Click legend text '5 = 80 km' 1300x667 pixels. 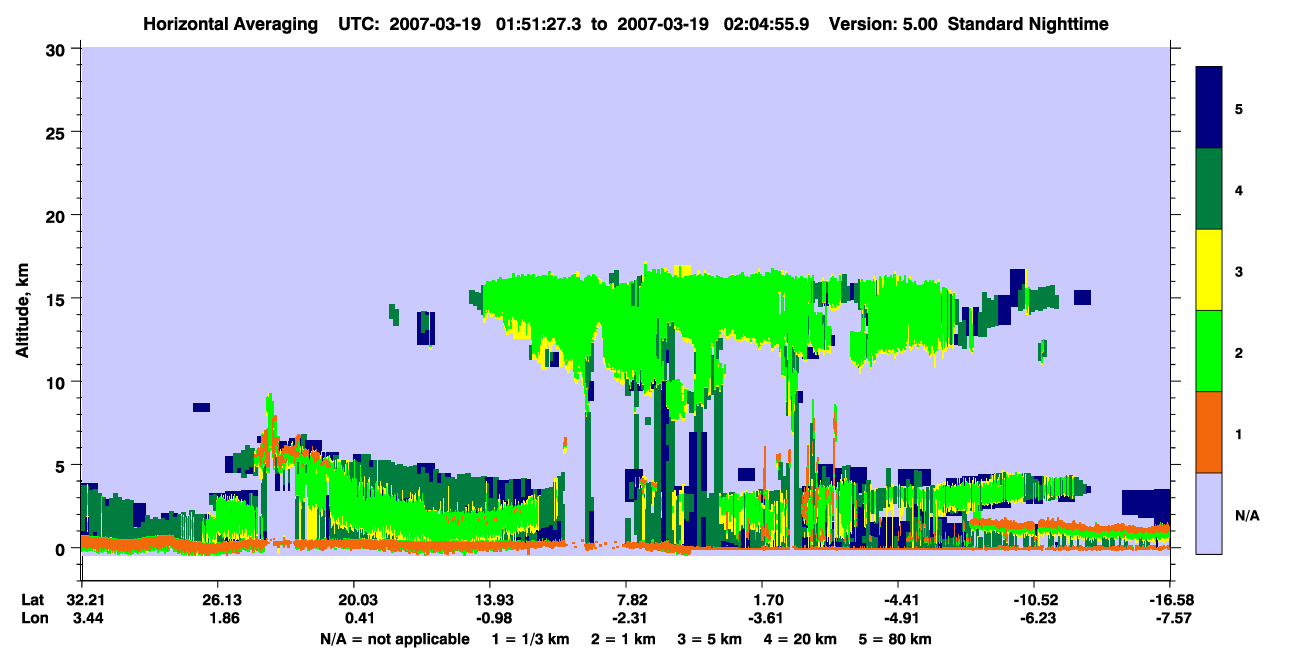(896, 639)
